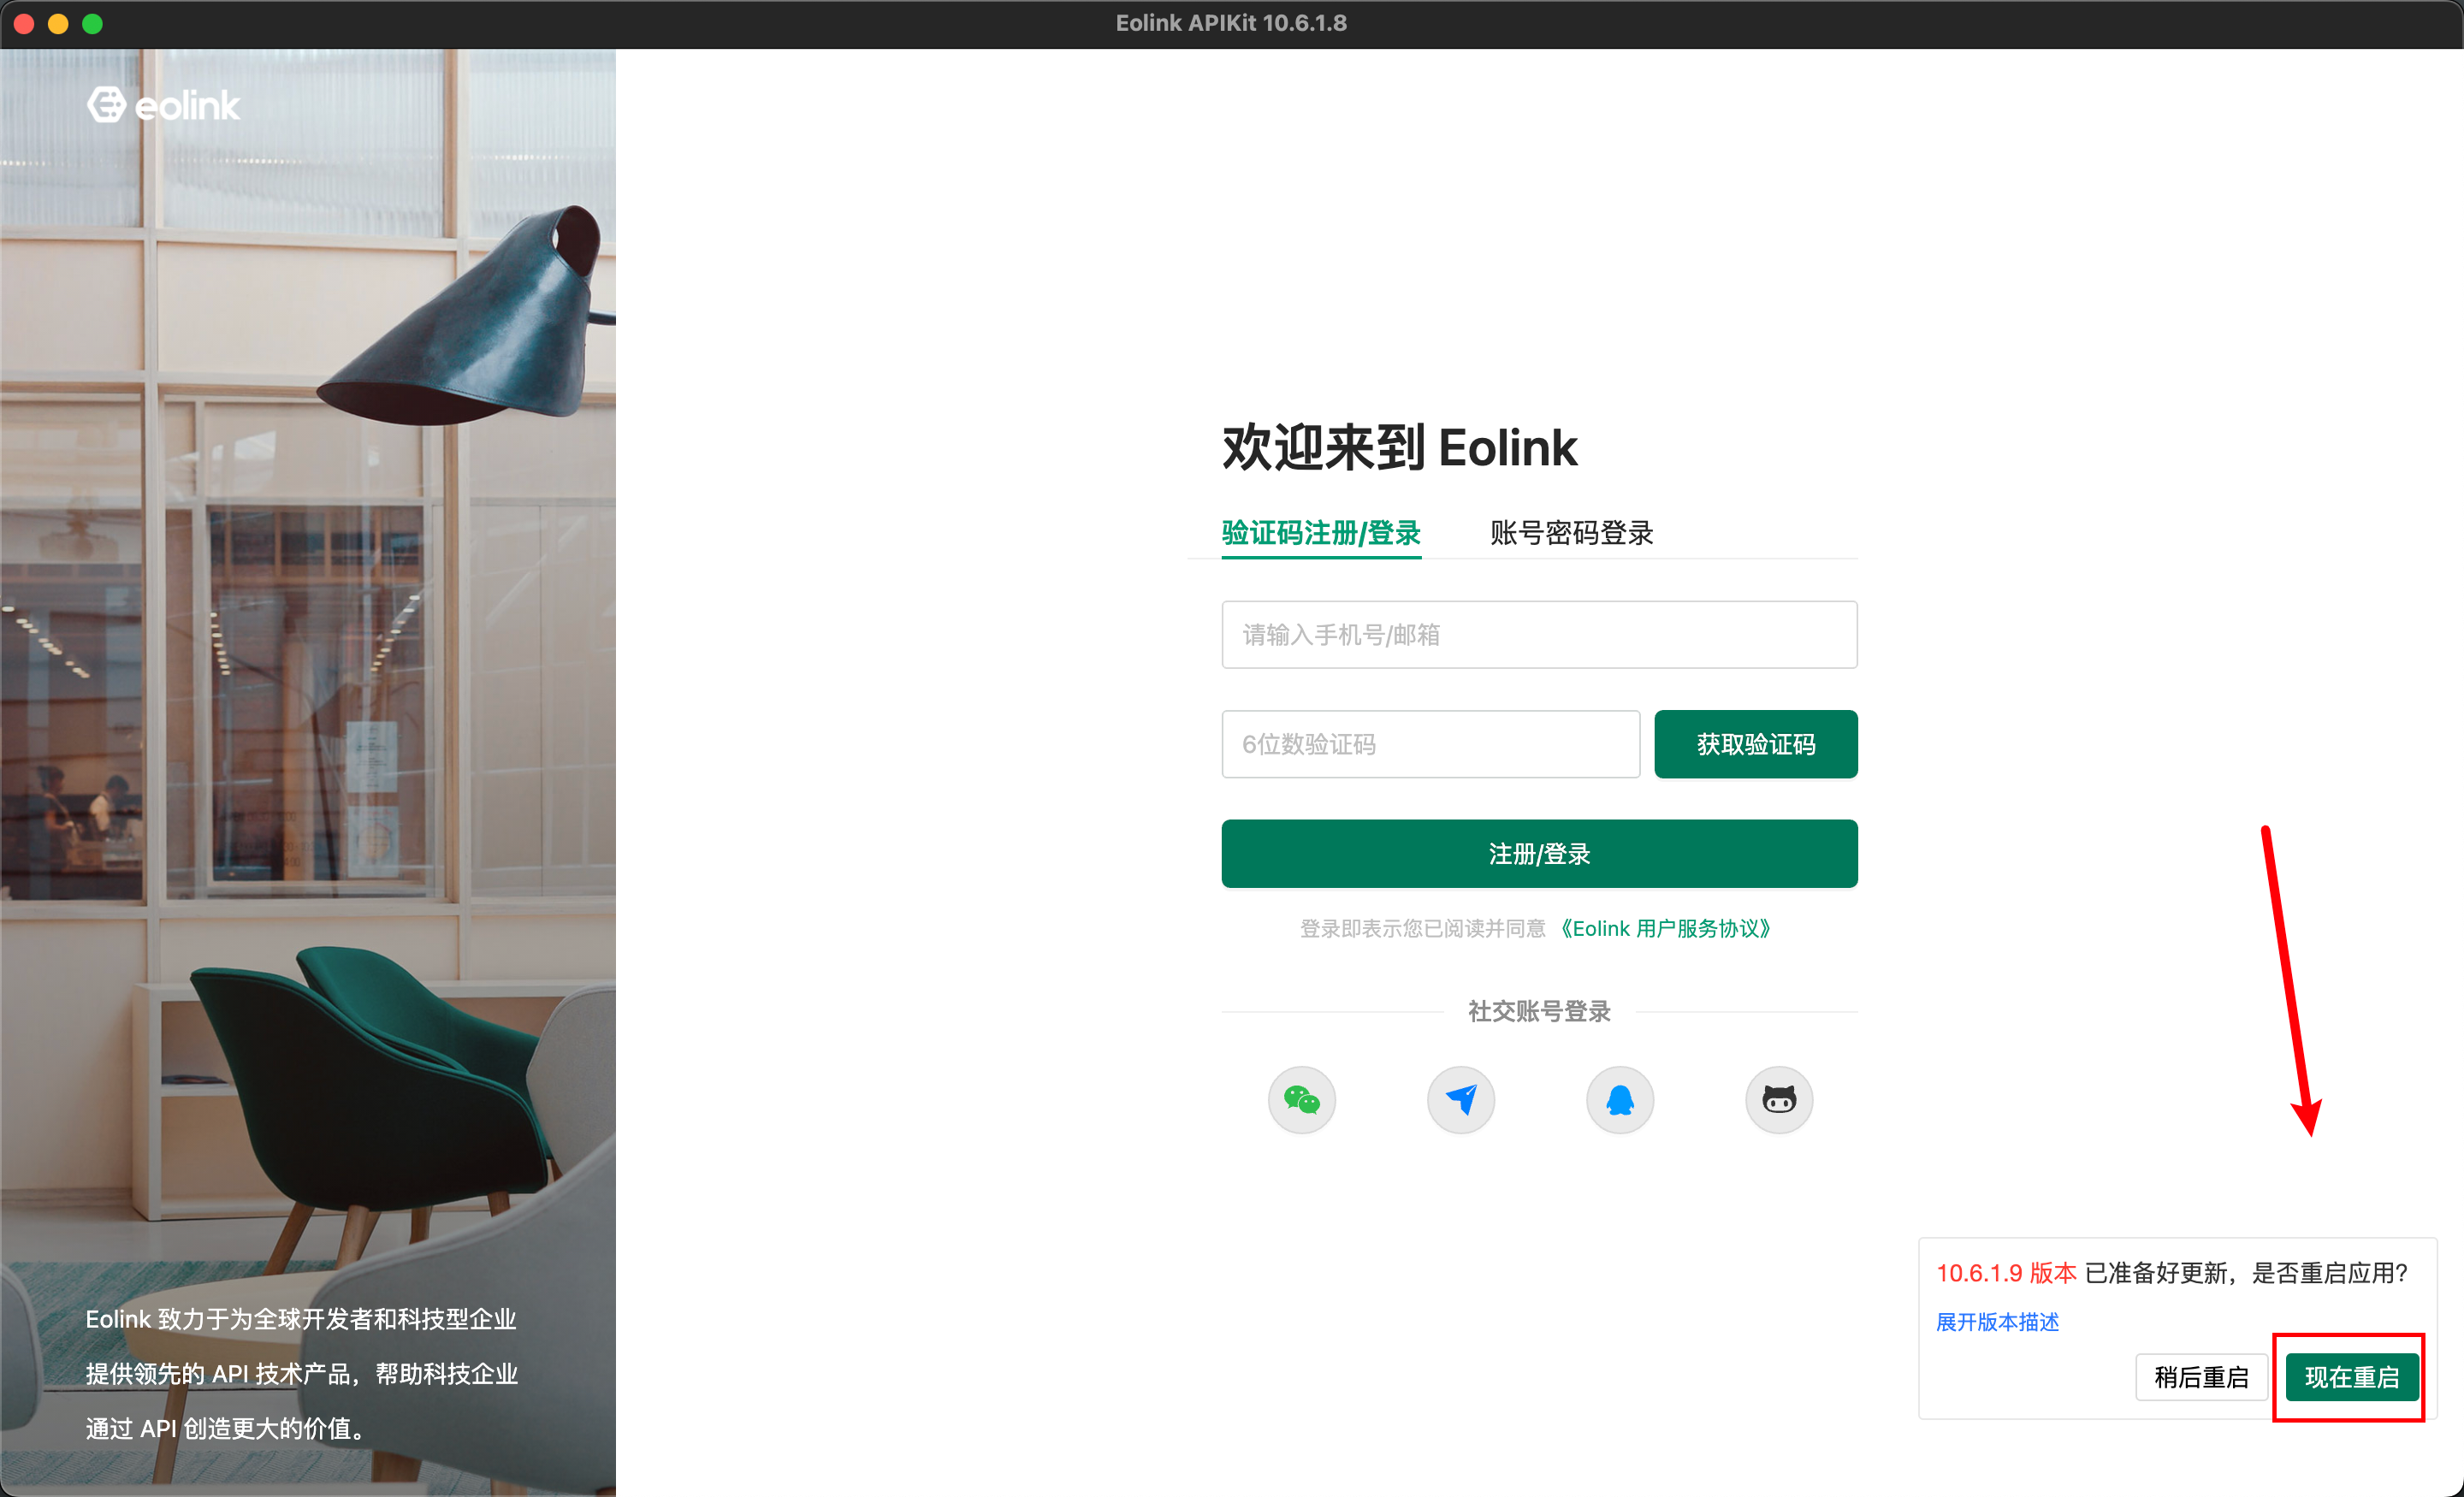Screen dimensions: 2464x1497
Task: Expand 展开版本描述 in update notice
Action: tap(1997, 1322)
